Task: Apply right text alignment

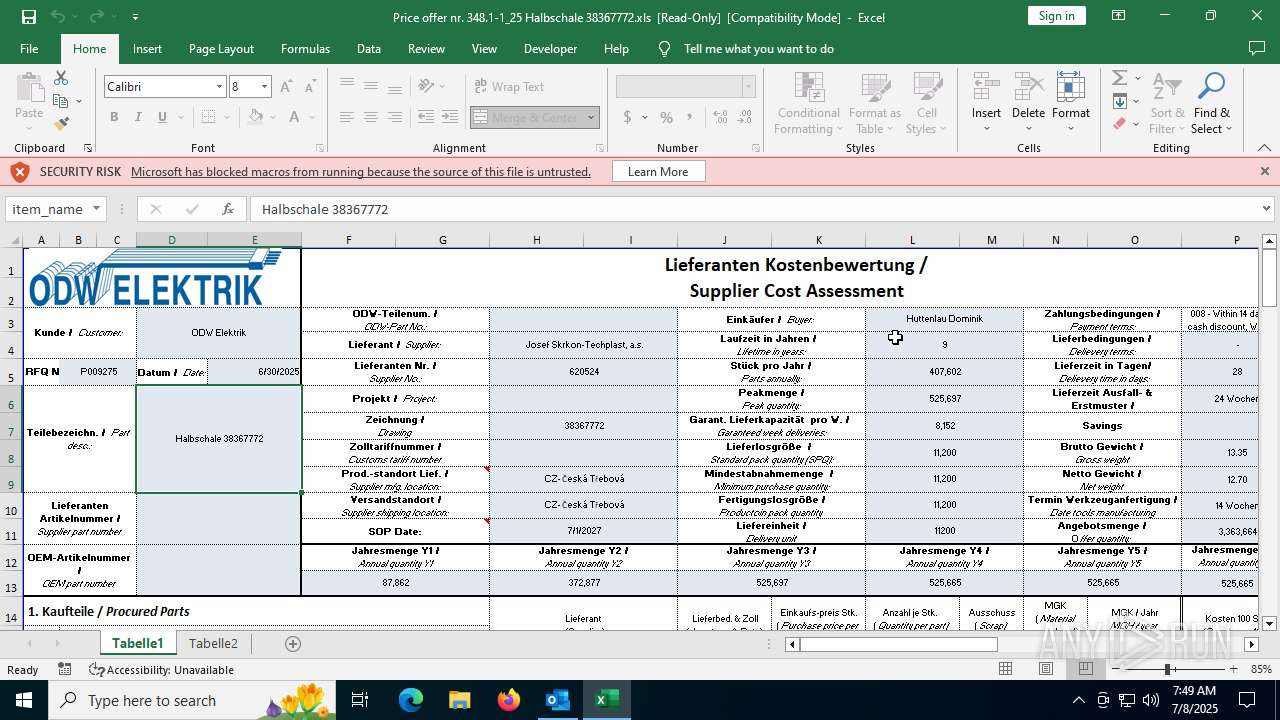Action: pyautogui.click(x=394, y=117)
